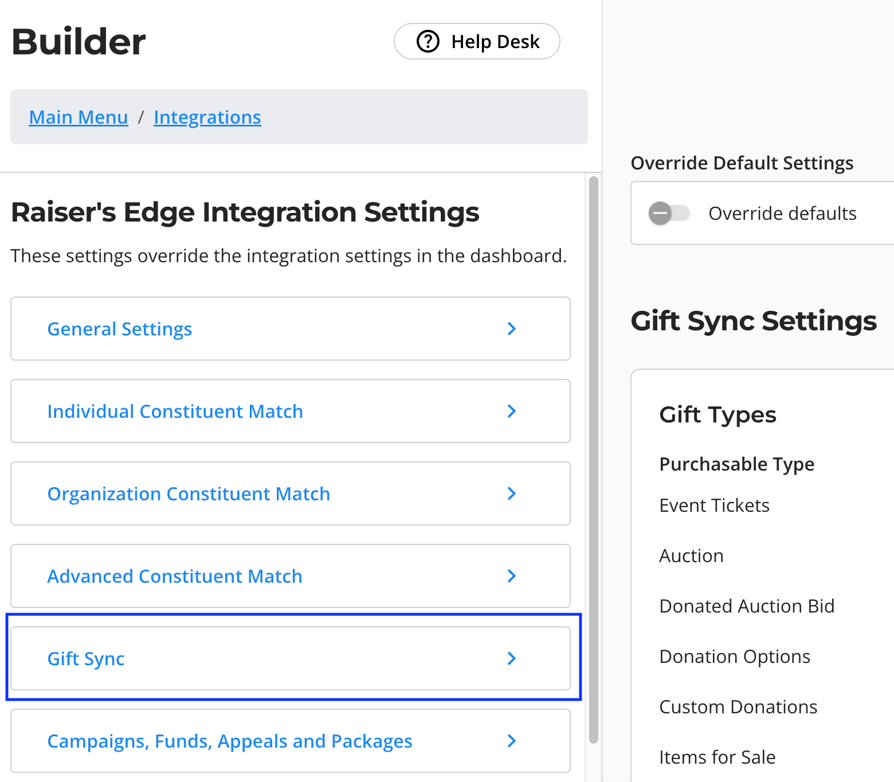The height and width of the screenshot is (782, 894).
Task: Select the Auction gift type
Action: [691, 556]
